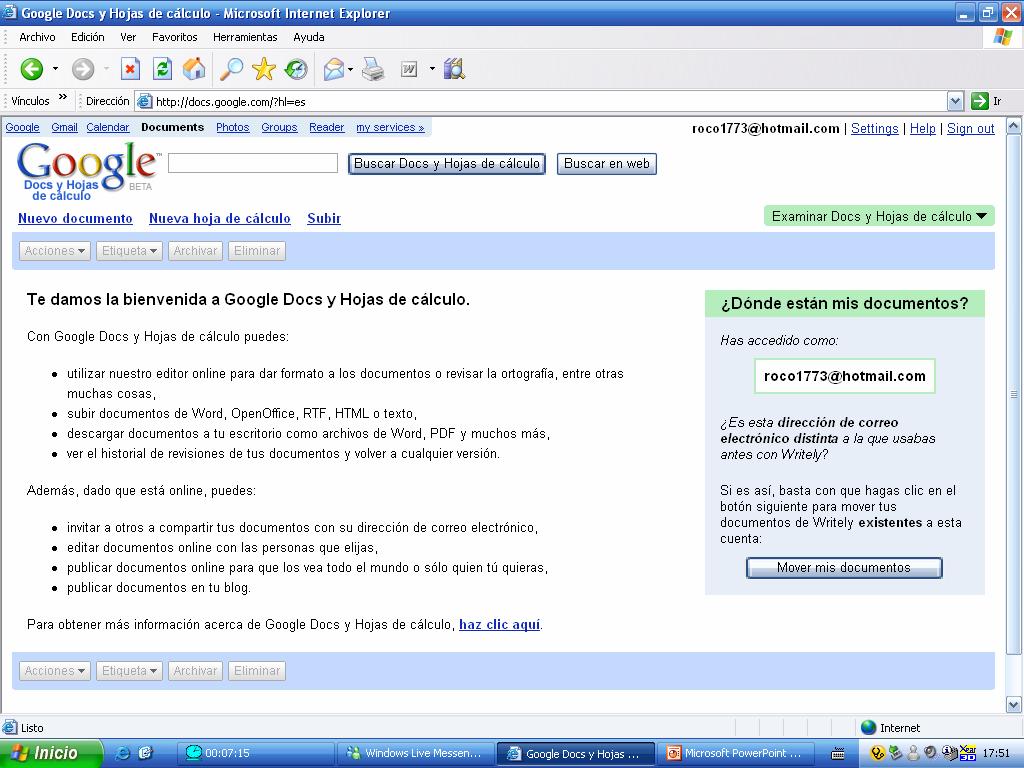1024x768 pixels.
Task: Open the top Etiqueta dropdown
Action: click(x=129, y=251)
